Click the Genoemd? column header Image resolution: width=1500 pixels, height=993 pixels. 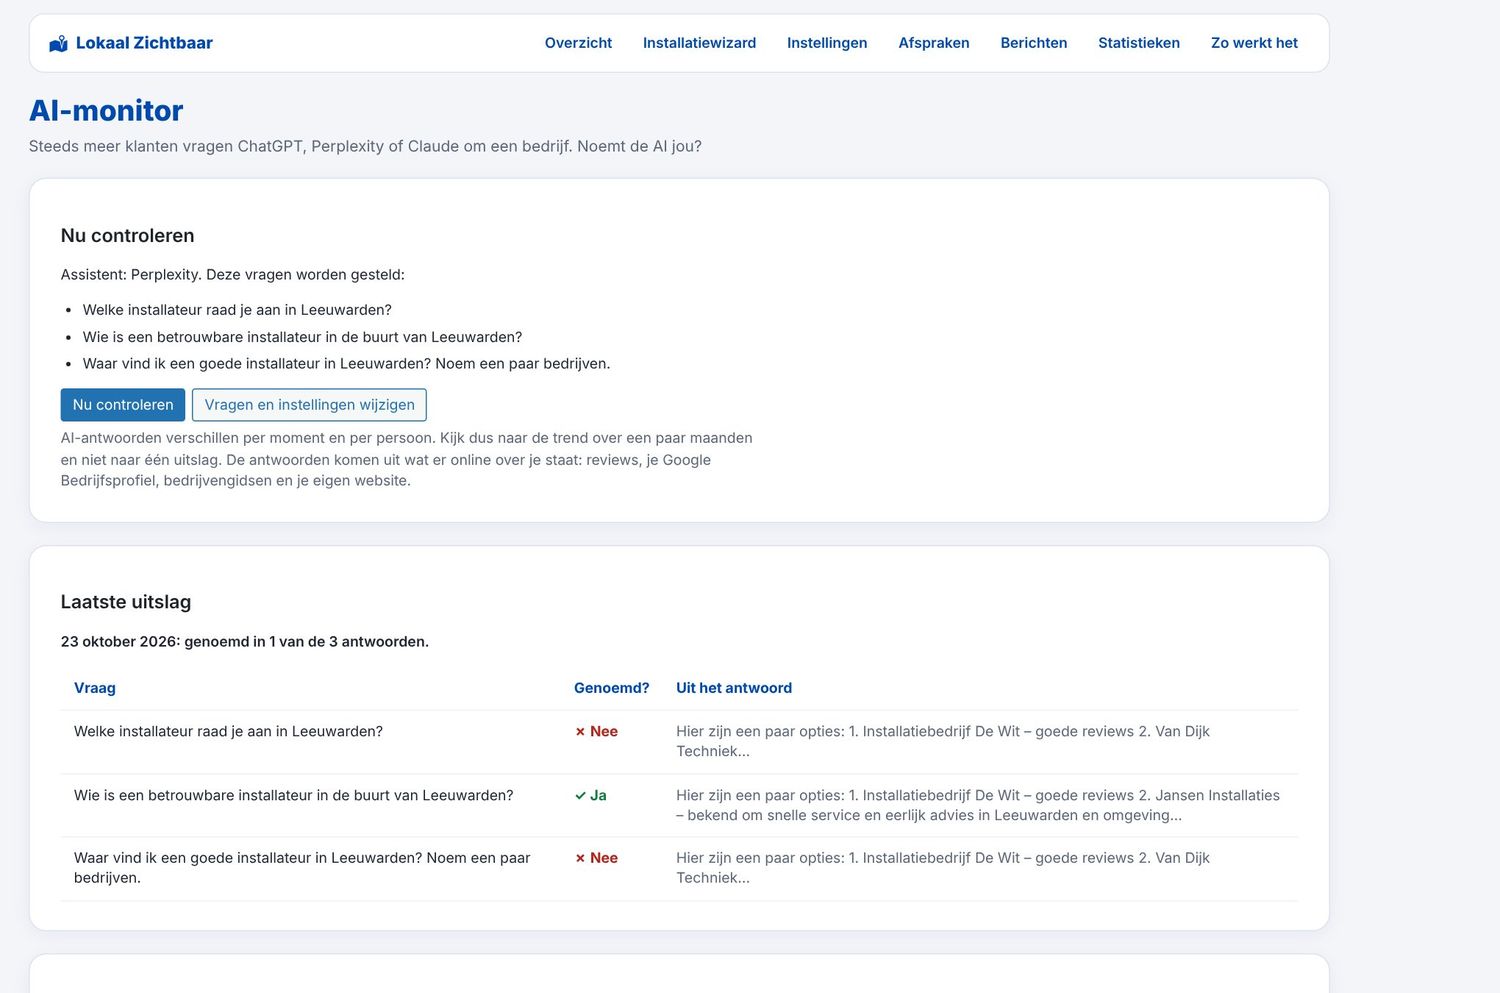pyautogui.click(x=611, y=688)
